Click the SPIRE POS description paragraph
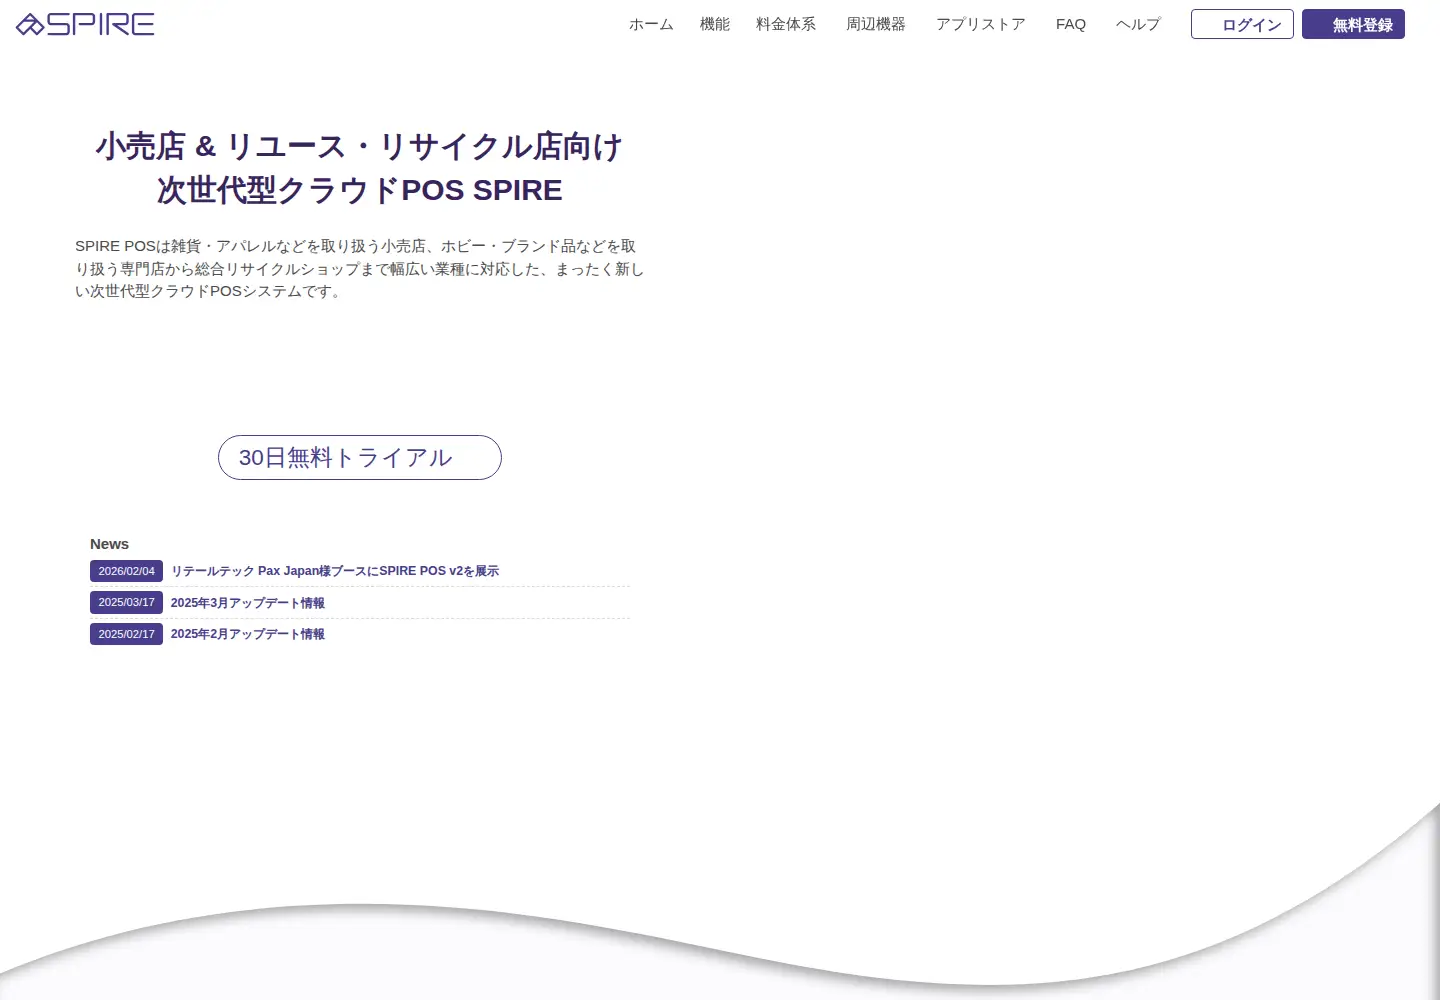The width and height of the screenshot is (1440, 1000). tap(360, 268)
